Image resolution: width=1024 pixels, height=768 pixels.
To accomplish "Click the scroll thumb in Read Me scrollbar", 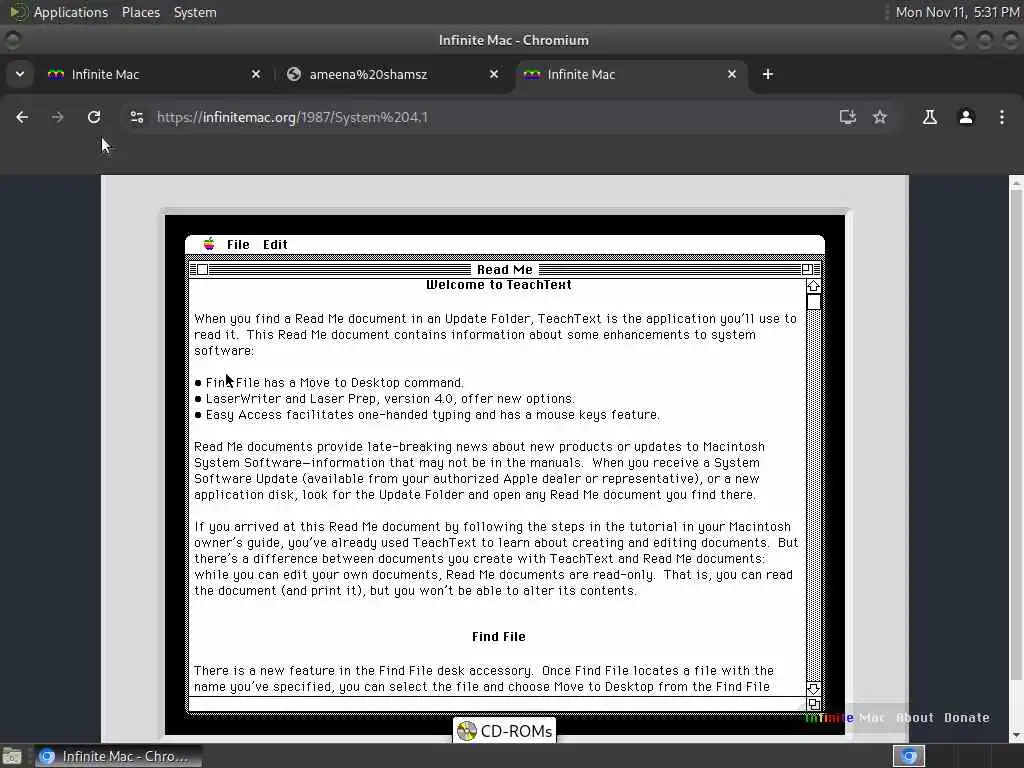I will pyautogui.click(x=813, y=302).
